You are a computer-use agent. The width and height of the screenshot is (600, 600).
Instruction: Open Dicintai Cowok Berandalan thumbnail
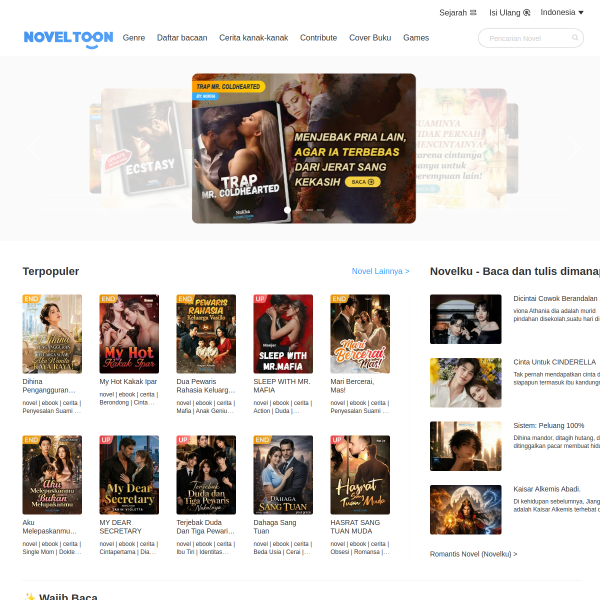(x=465, y=319)
